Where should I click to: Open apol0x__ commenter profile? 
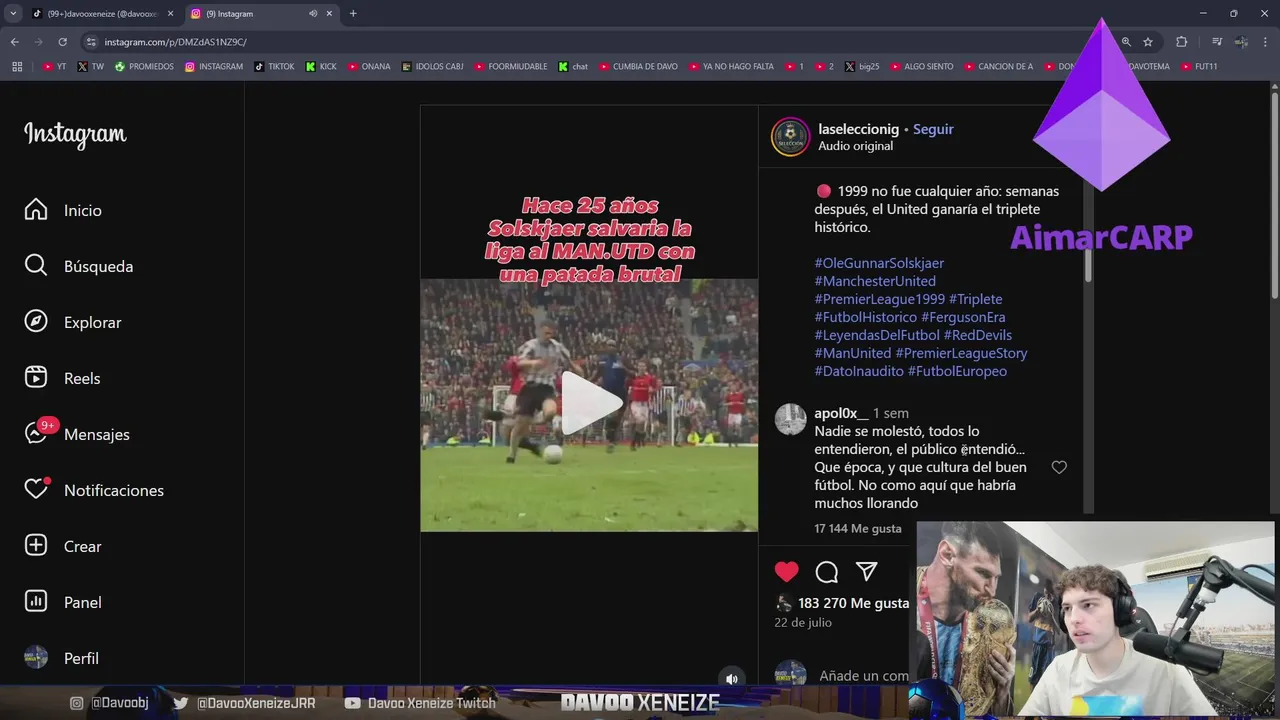click(841, 413)
